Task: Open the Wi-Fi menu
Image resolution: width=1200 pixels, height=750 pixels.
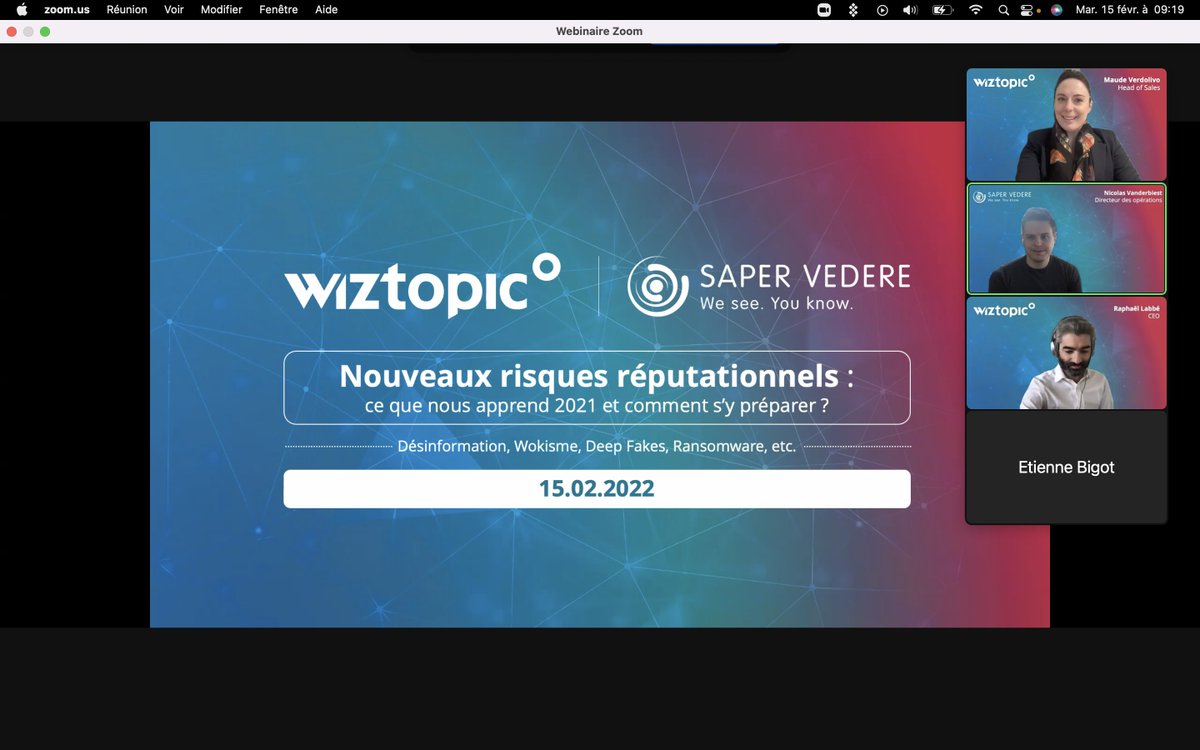Action: [x=975, y=9]
